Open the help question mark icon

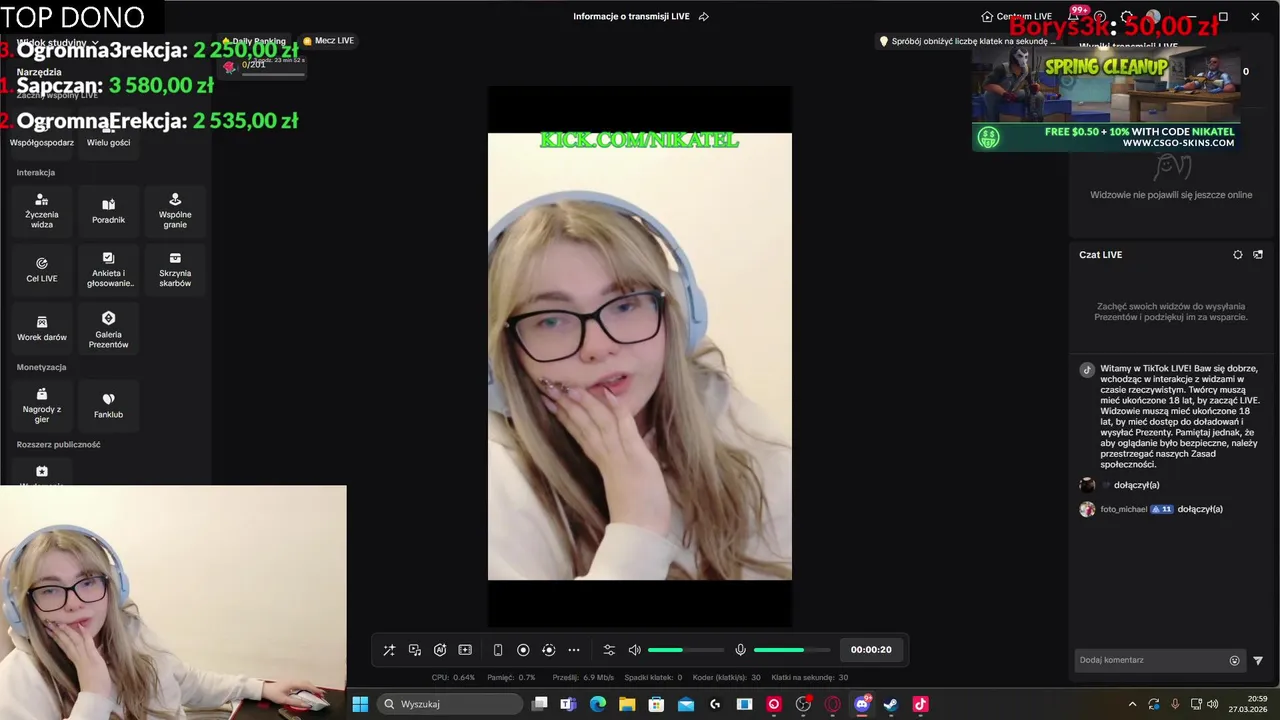pos(1100,17)
